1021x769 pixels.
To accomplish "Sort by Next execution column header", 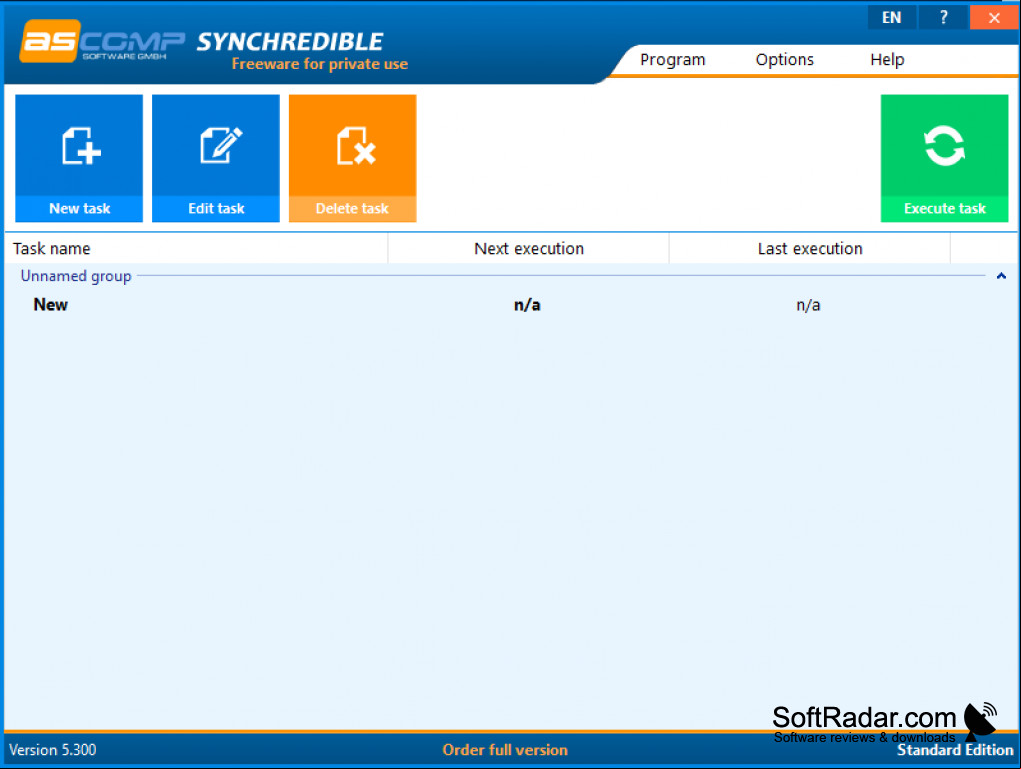I will pos(529,249).
